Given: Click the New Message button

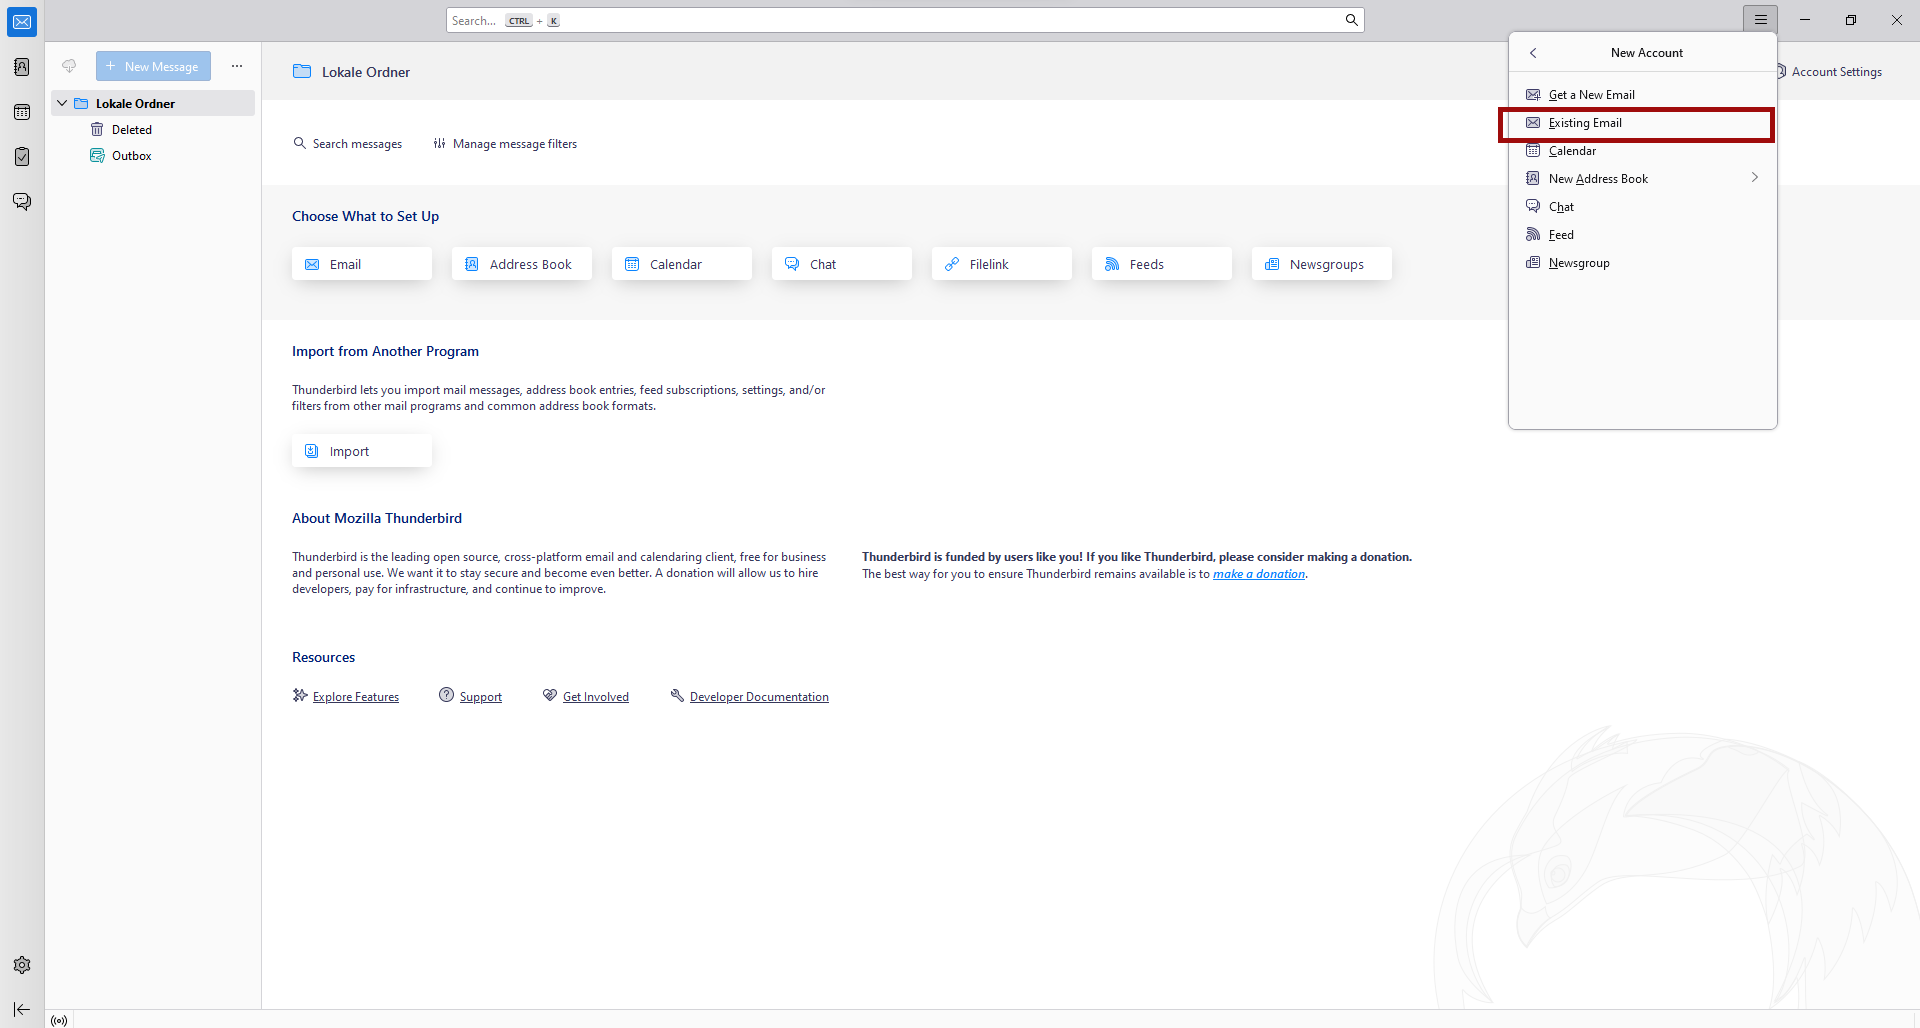Looking at the screenshot, I should coord(153,66).
